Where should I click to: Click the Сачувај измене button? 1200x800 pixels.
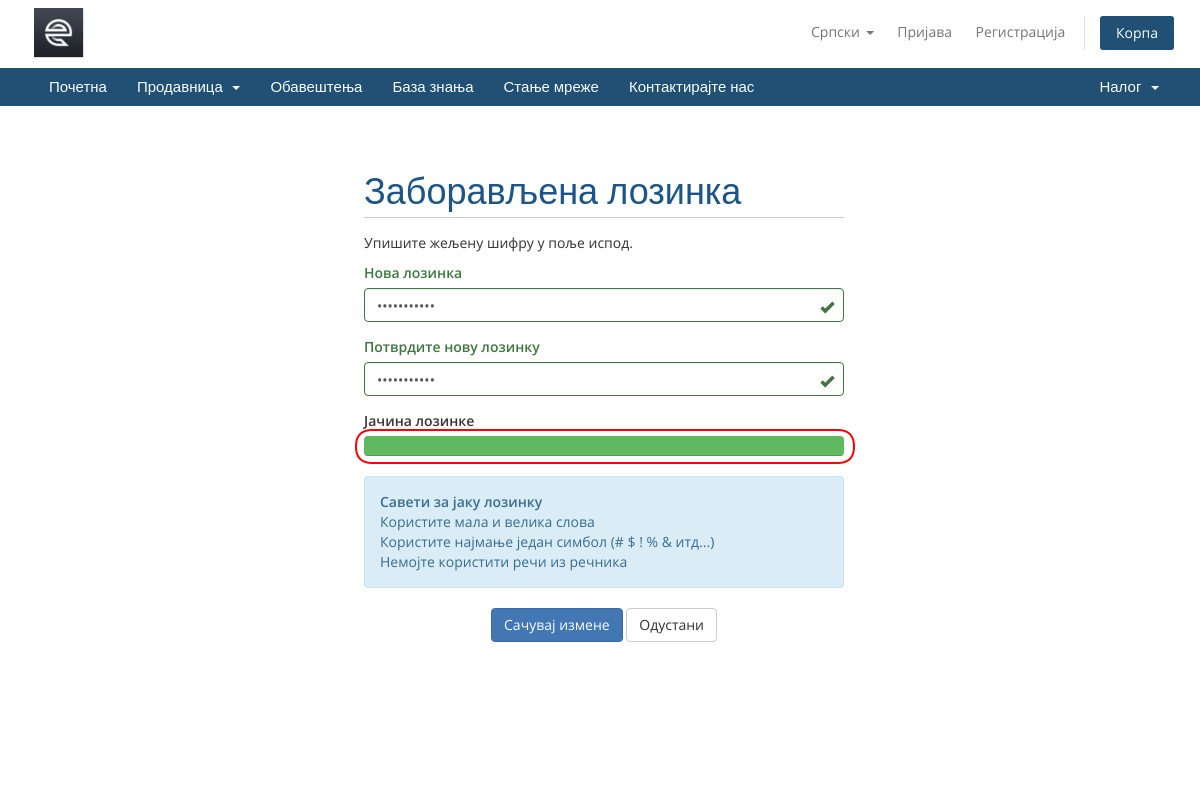557,625
